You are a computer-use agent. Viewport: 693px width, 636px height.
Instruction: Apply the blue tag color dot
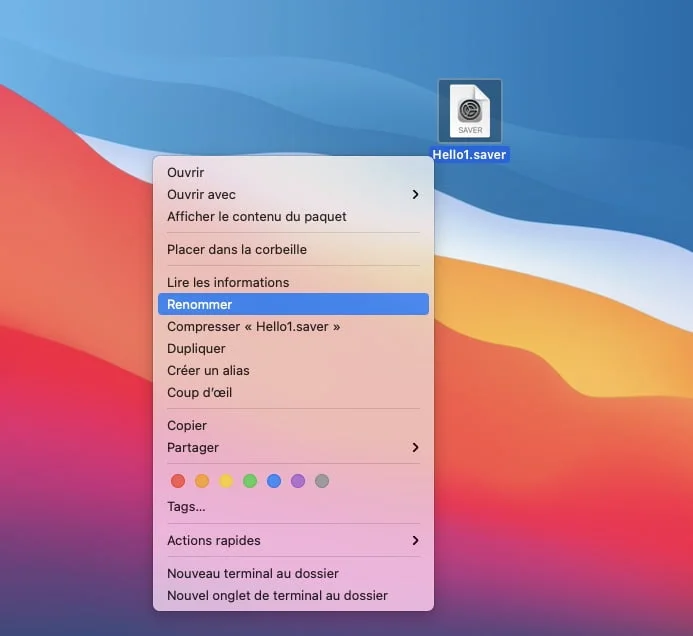[x=274, y=481]
